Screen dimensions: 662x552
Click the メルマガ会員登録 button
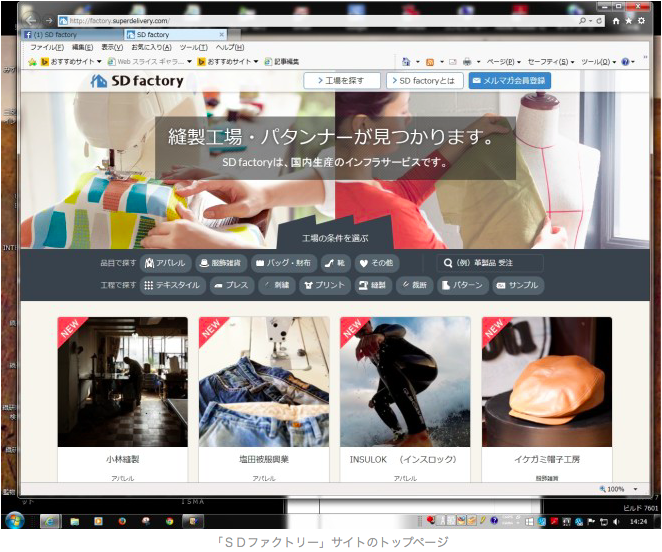tap(509, 80)
